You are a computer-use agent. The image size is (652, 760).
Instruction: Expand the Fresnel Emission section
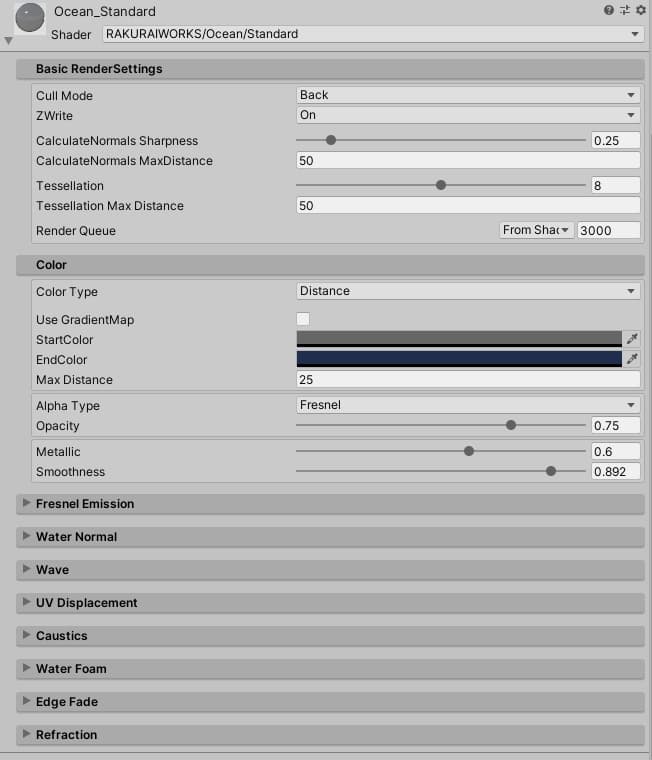[x=330, y=504]
